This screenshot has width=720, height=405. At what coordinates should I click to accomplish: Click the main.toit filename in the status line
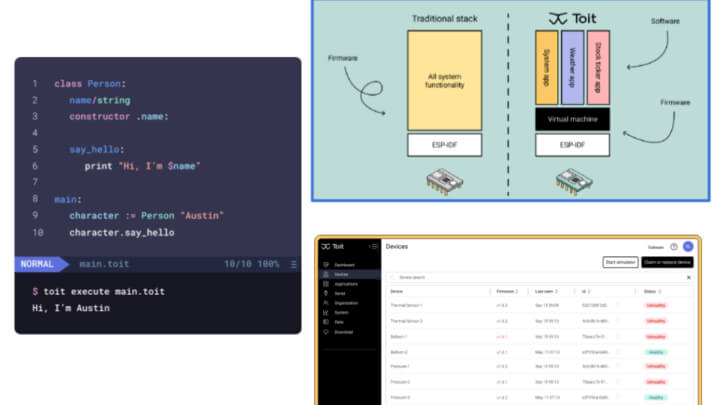[x=104, y=264]
